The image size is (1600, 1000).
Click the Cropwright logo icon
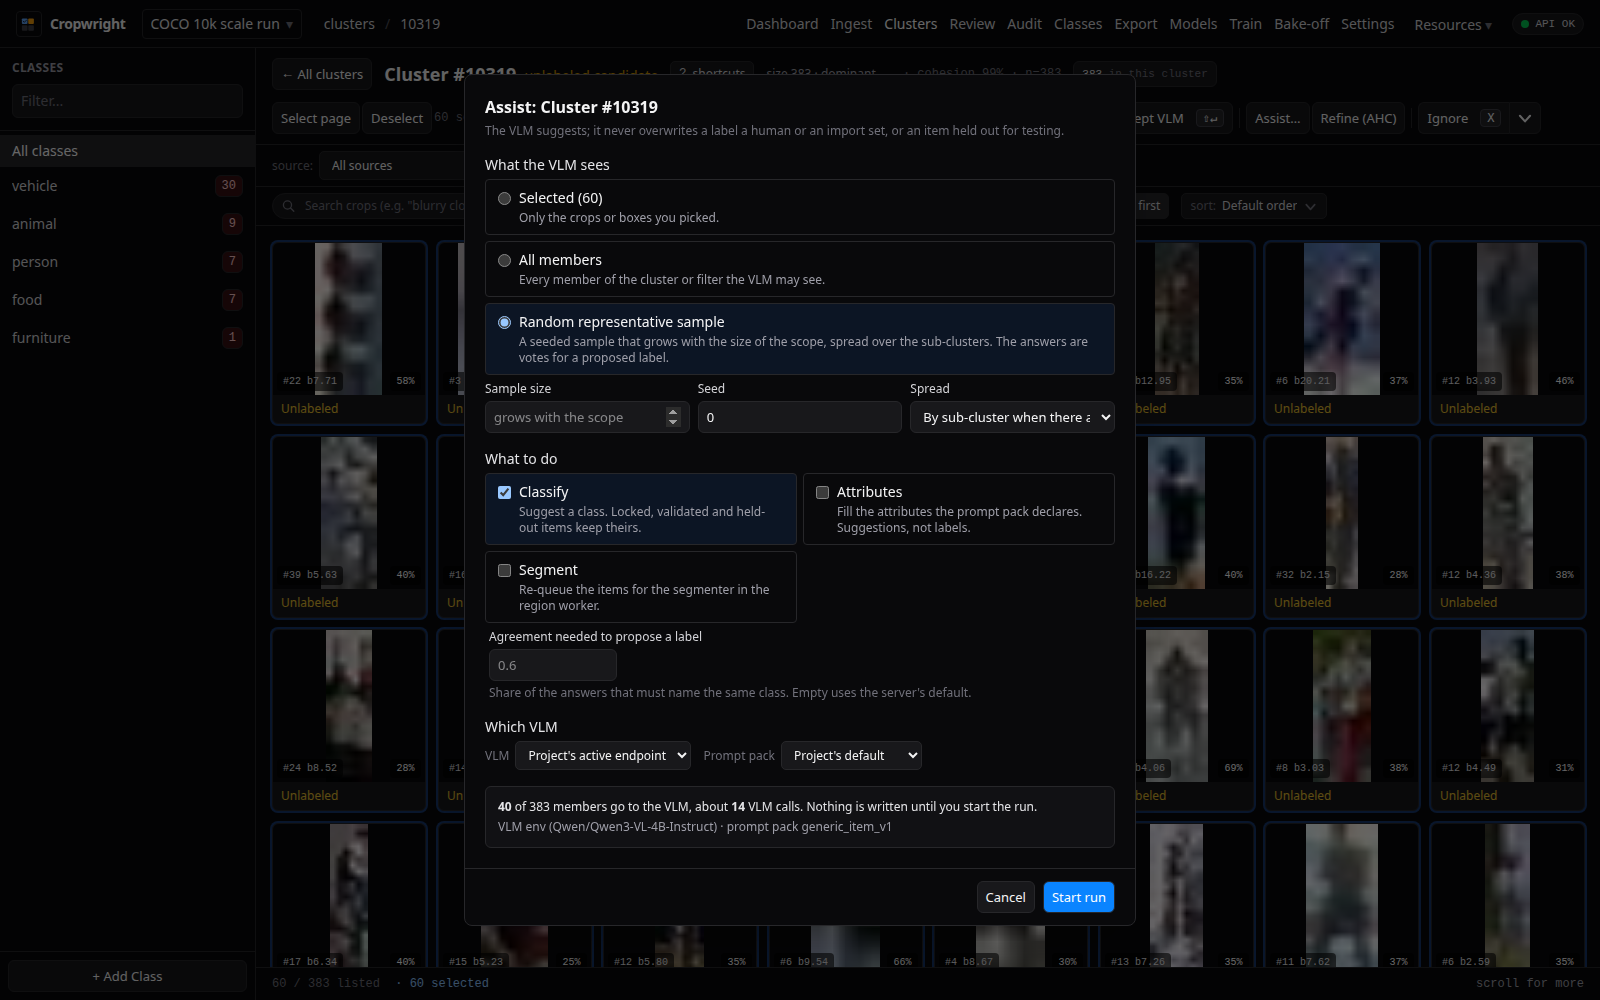(28, 24)
